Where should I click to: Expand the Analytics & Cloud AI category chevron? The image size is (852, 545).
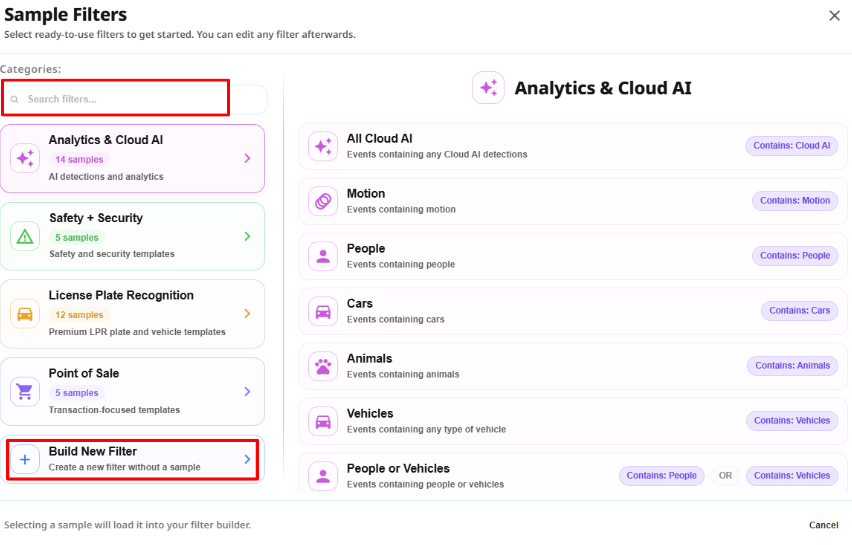pos(247,159)
